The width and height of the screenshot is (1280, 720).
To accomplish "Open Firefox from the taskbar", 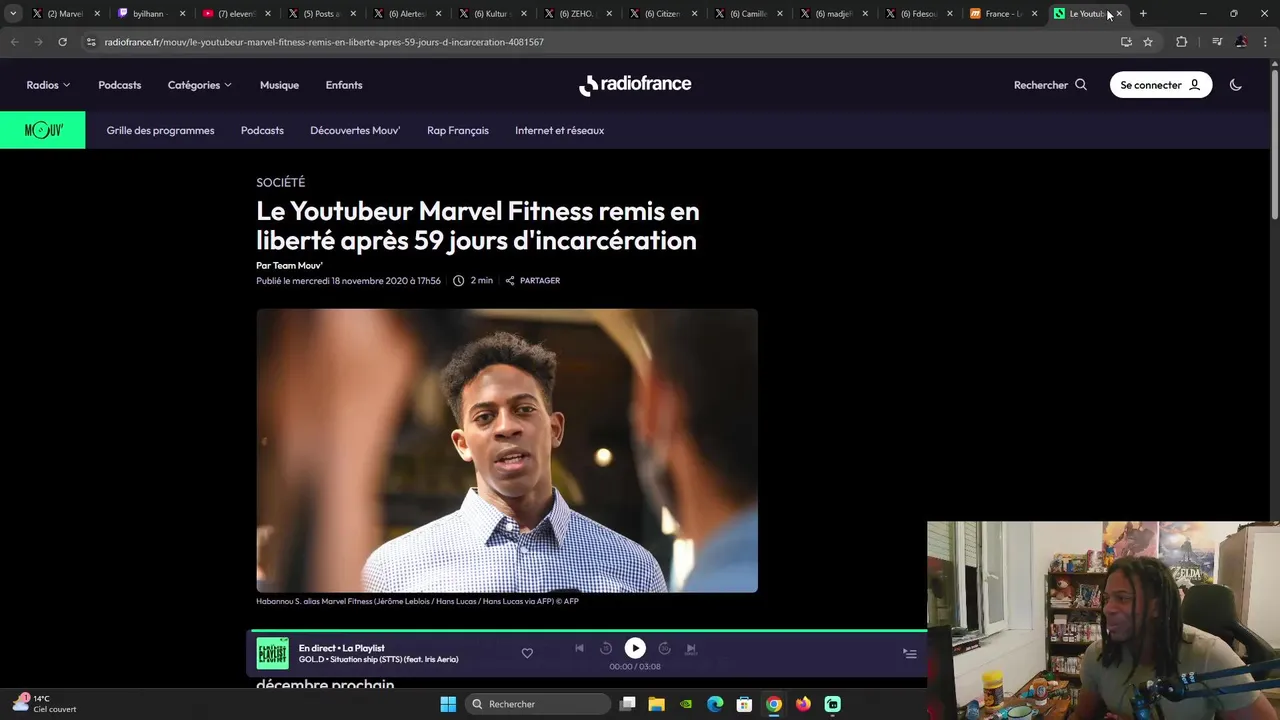I will tap(803, 704).
